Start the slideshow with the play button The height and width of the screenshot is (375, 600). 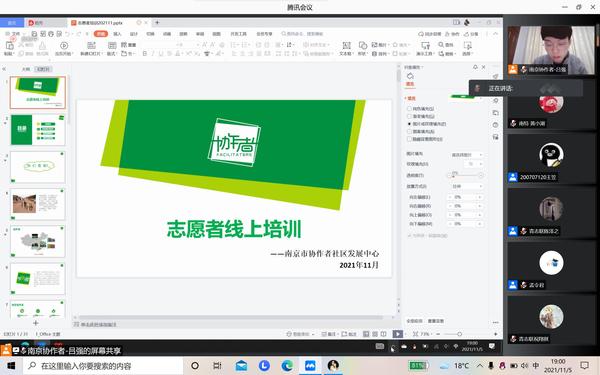[398, 334]
